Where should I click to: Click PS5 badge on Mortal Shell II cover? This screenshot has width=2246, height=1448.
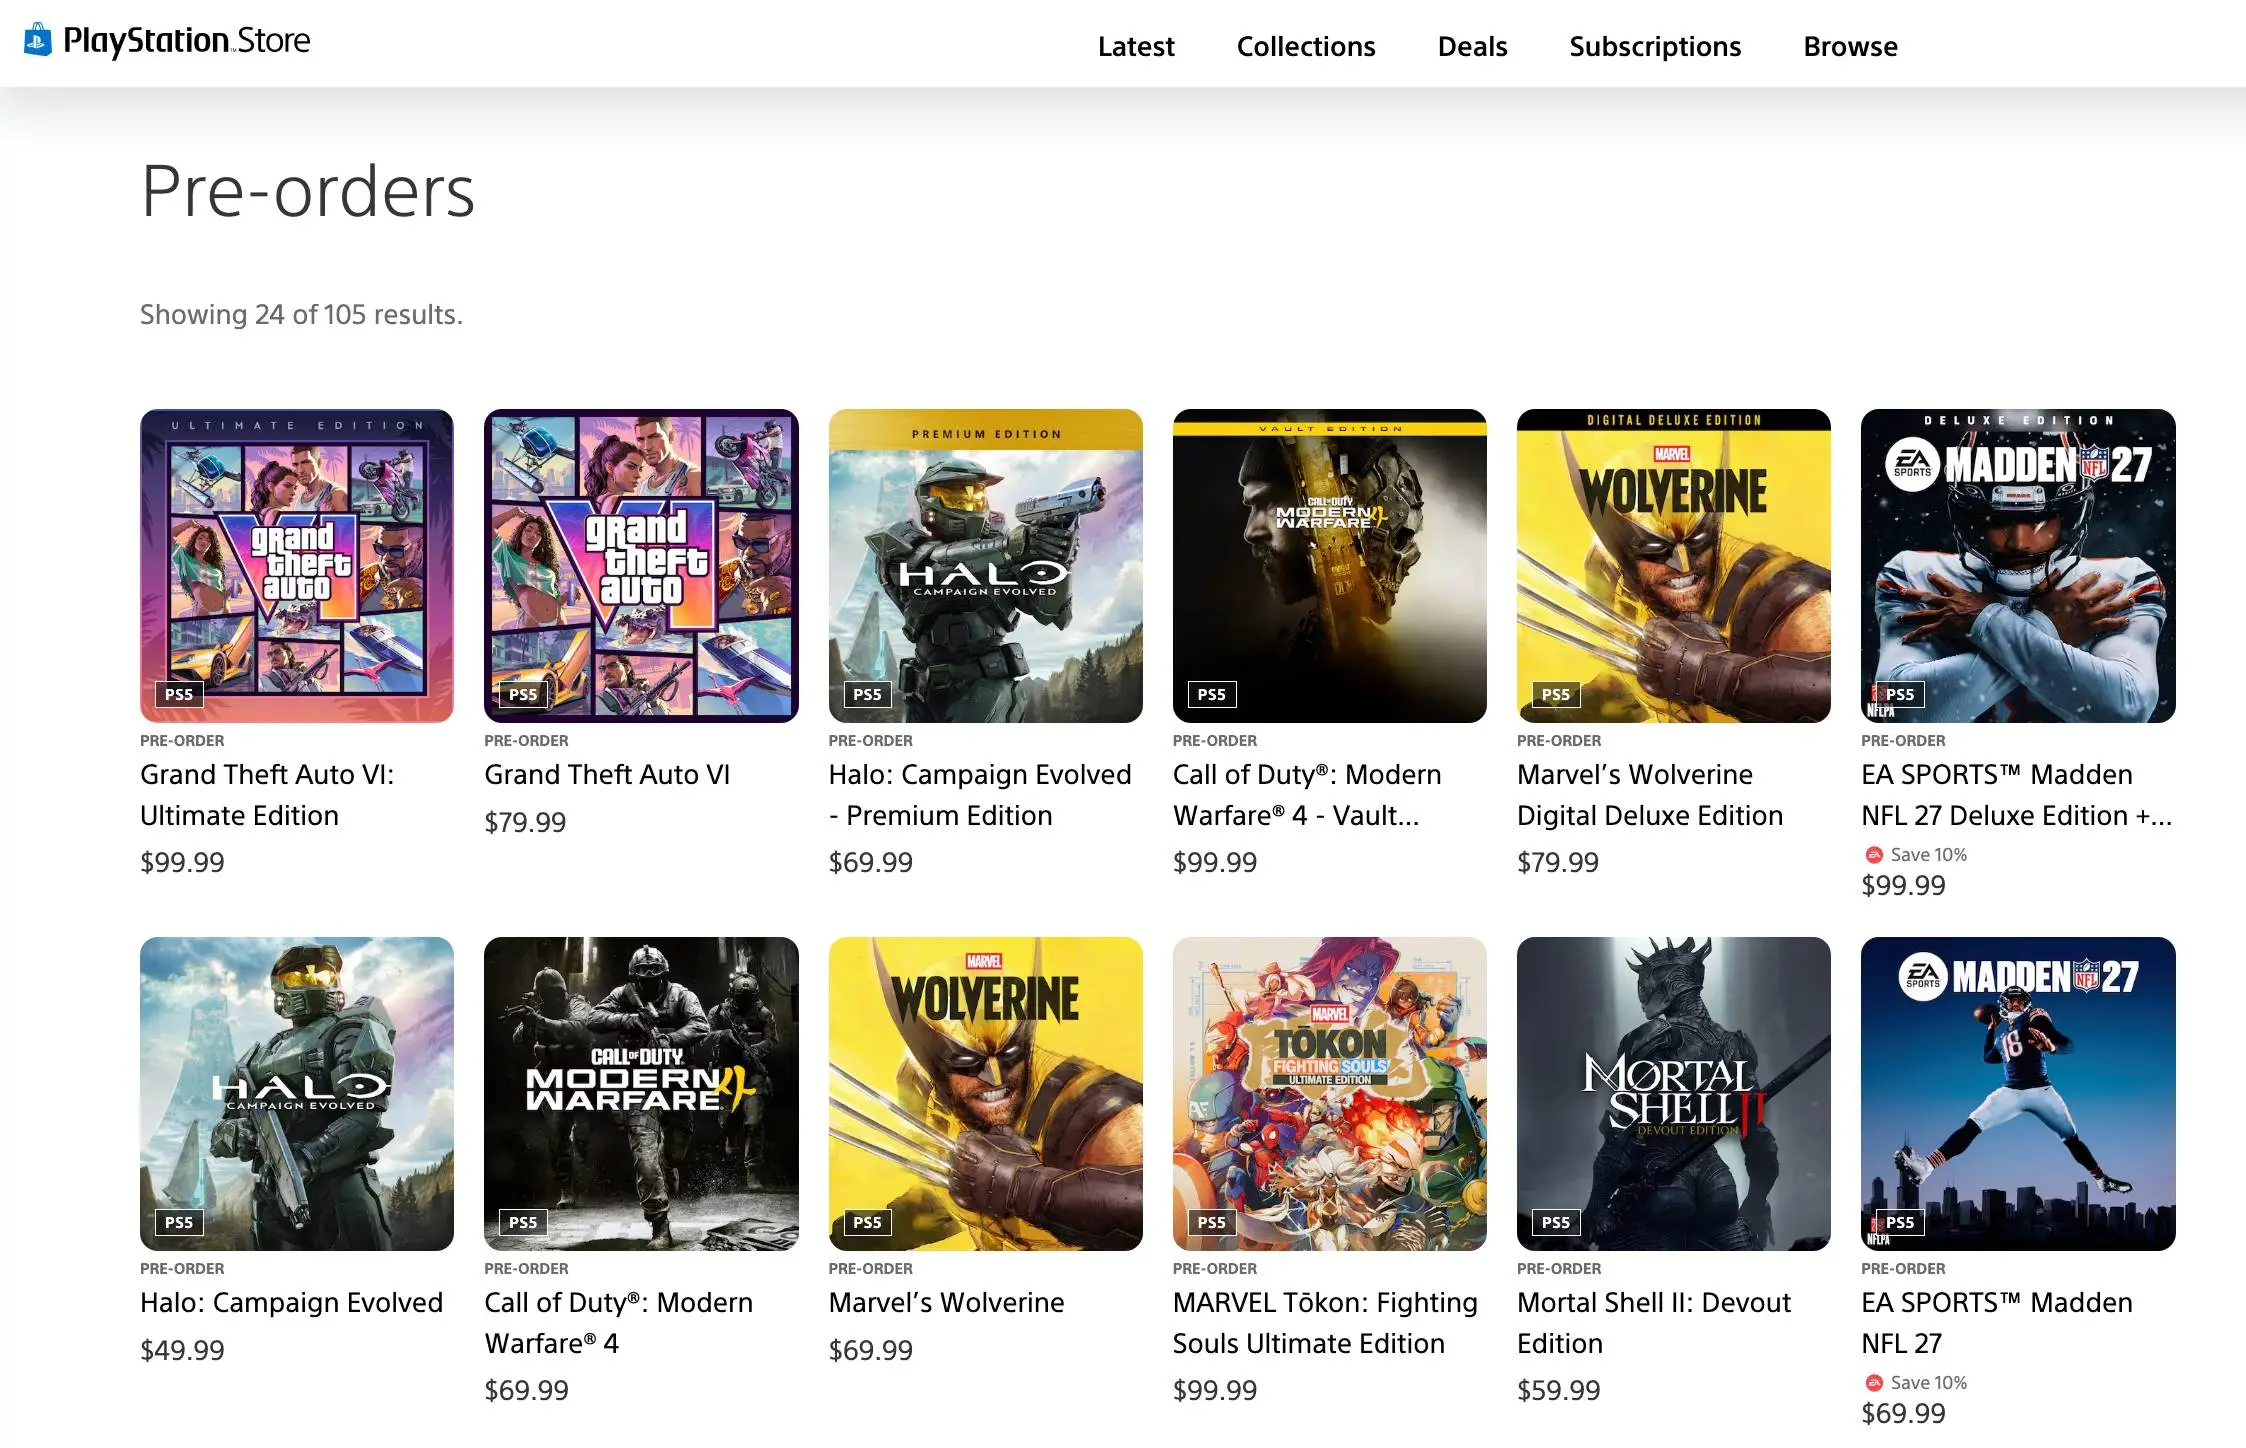coord(1555,1222)
